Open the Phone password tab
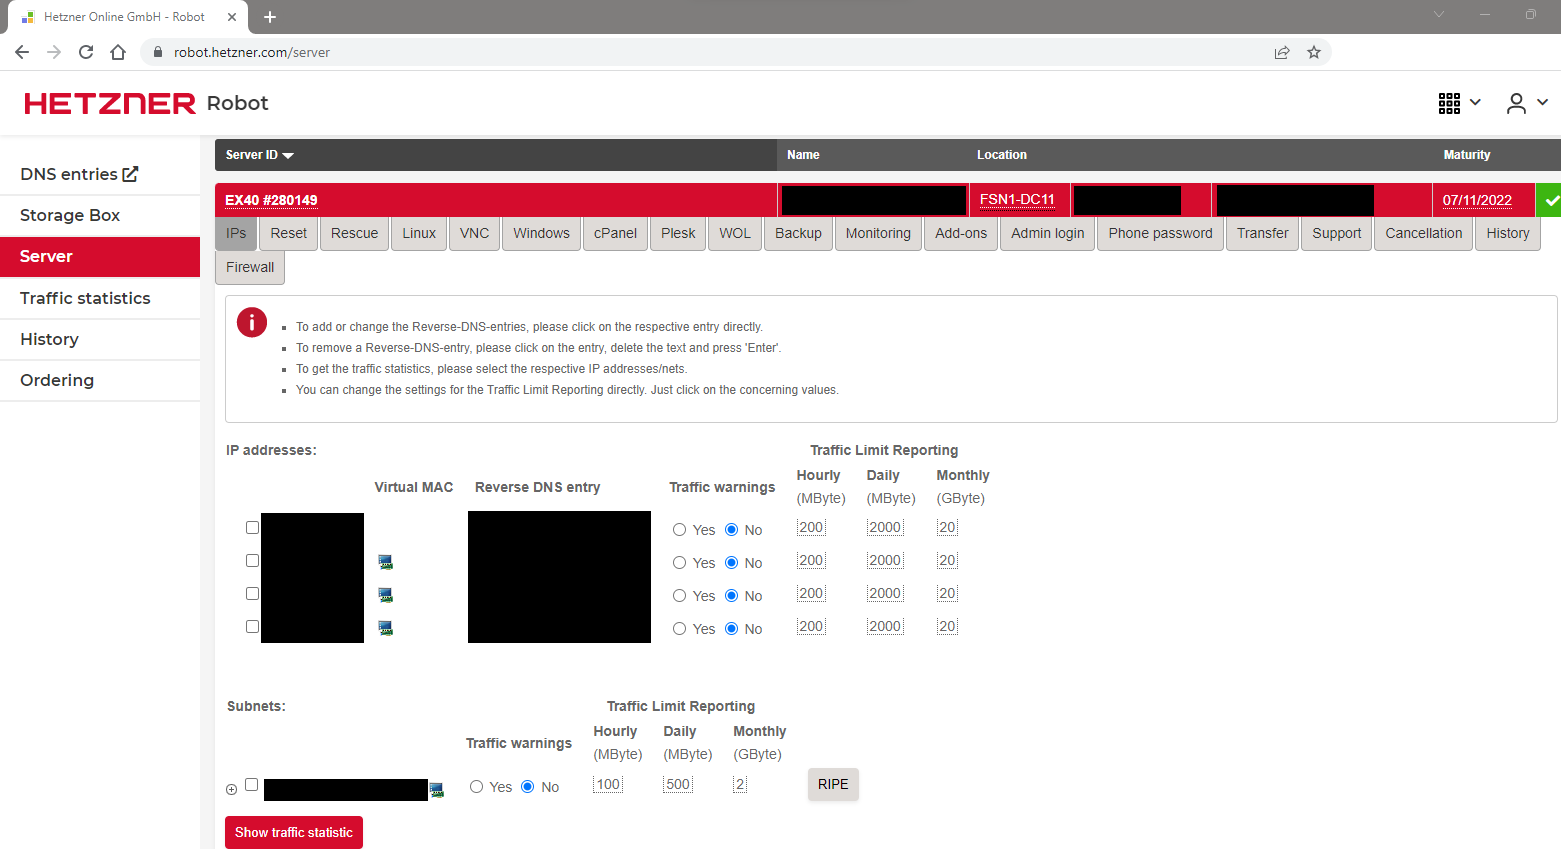The height and width of the screenshot is (849, 1563). 1160,233
